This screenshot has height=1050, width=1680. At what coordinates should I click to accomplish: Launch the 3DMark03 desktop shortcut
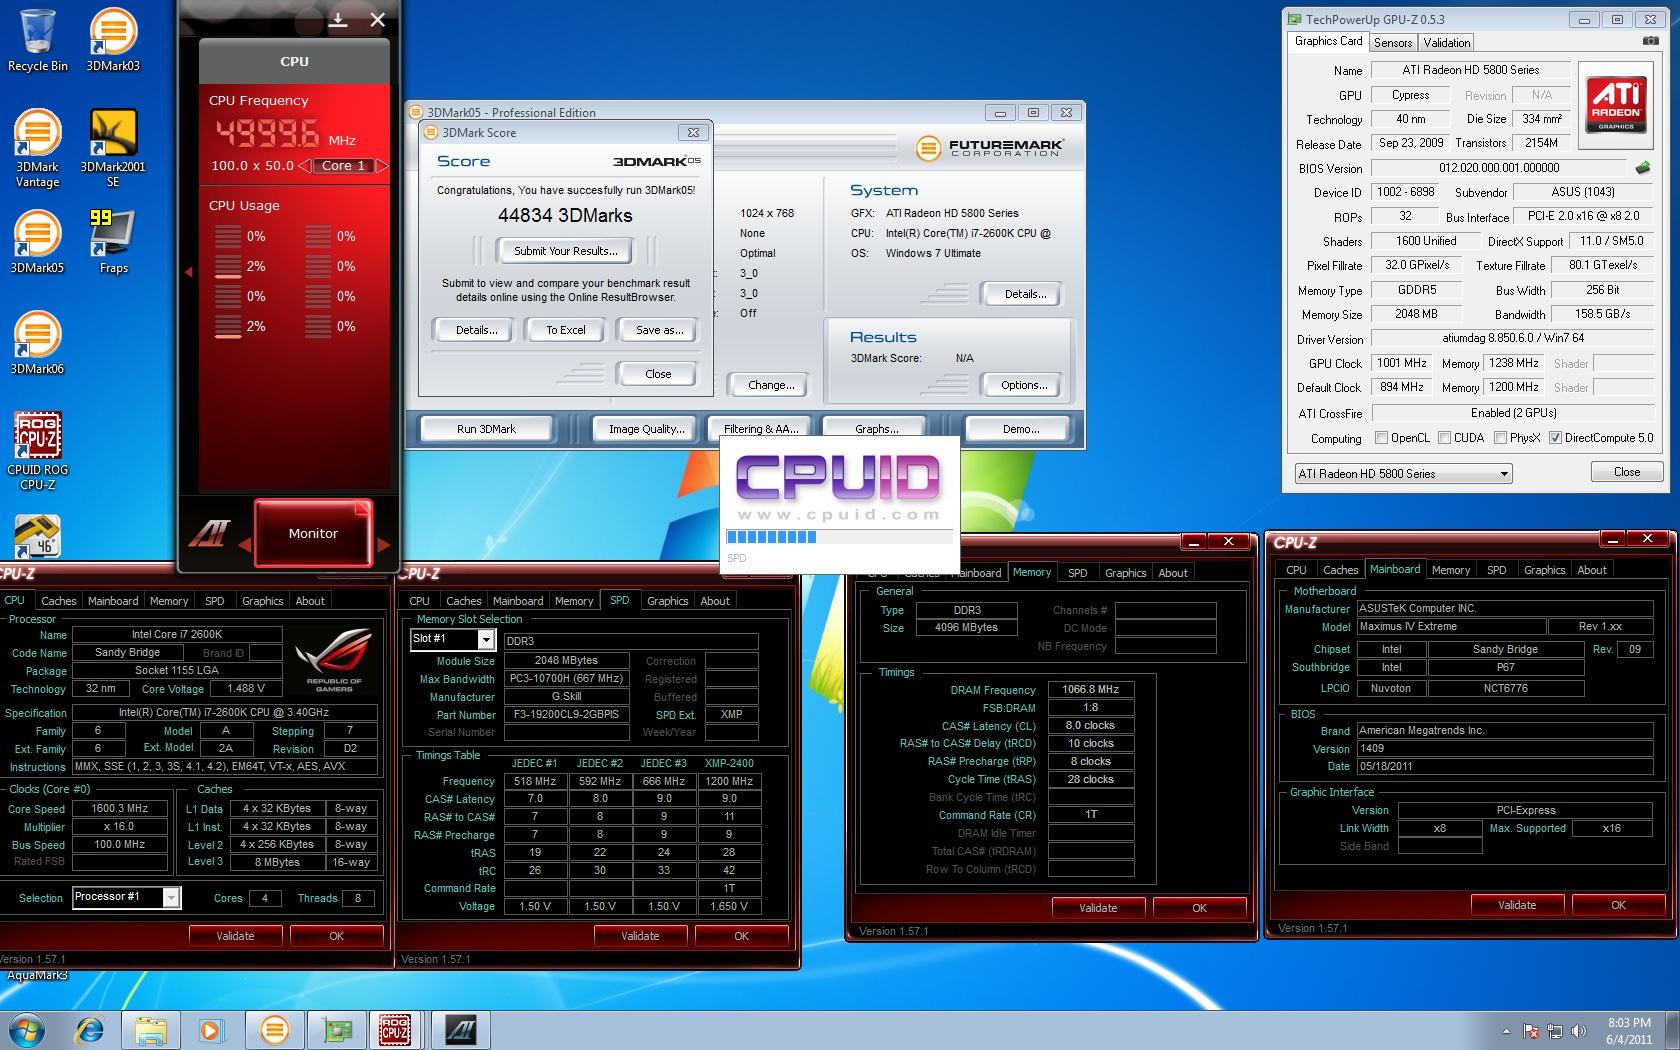(x=113, y=41)
